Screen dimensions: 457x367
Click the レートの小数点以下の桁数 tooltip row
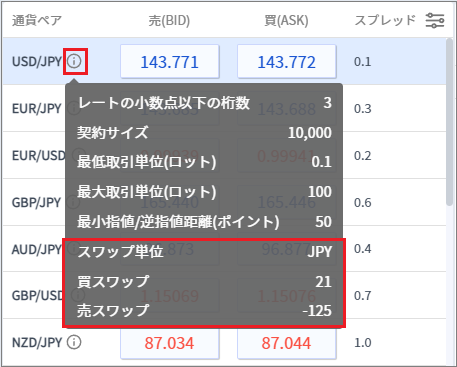click(204, 103)
